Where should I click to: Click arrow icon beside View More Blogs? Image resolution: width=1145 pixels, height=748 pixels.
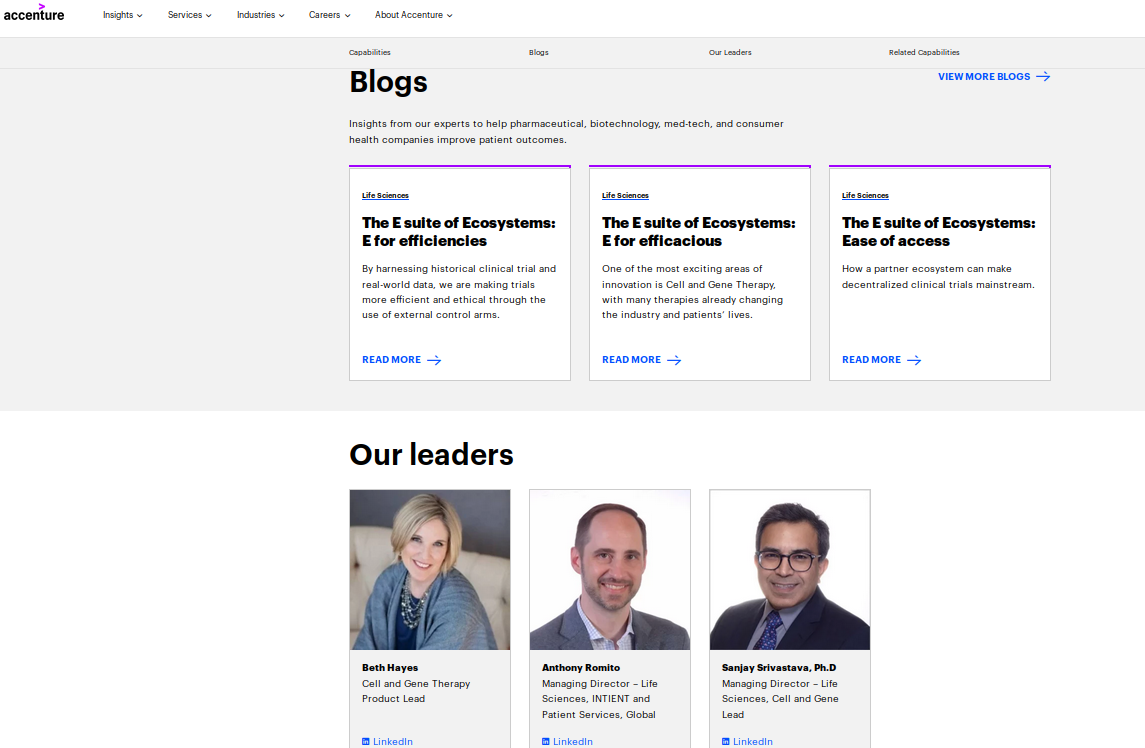pos(1043,77)
